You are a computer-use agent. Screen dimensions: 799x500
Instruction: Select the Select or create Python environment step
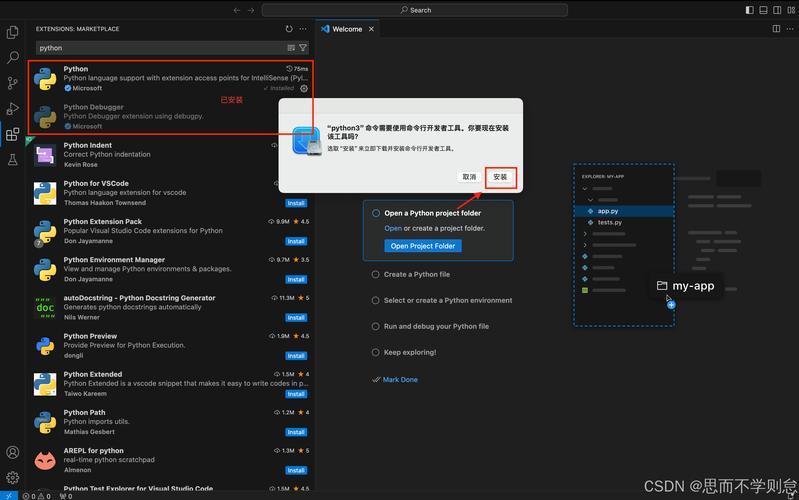click(x=442, y=300)
